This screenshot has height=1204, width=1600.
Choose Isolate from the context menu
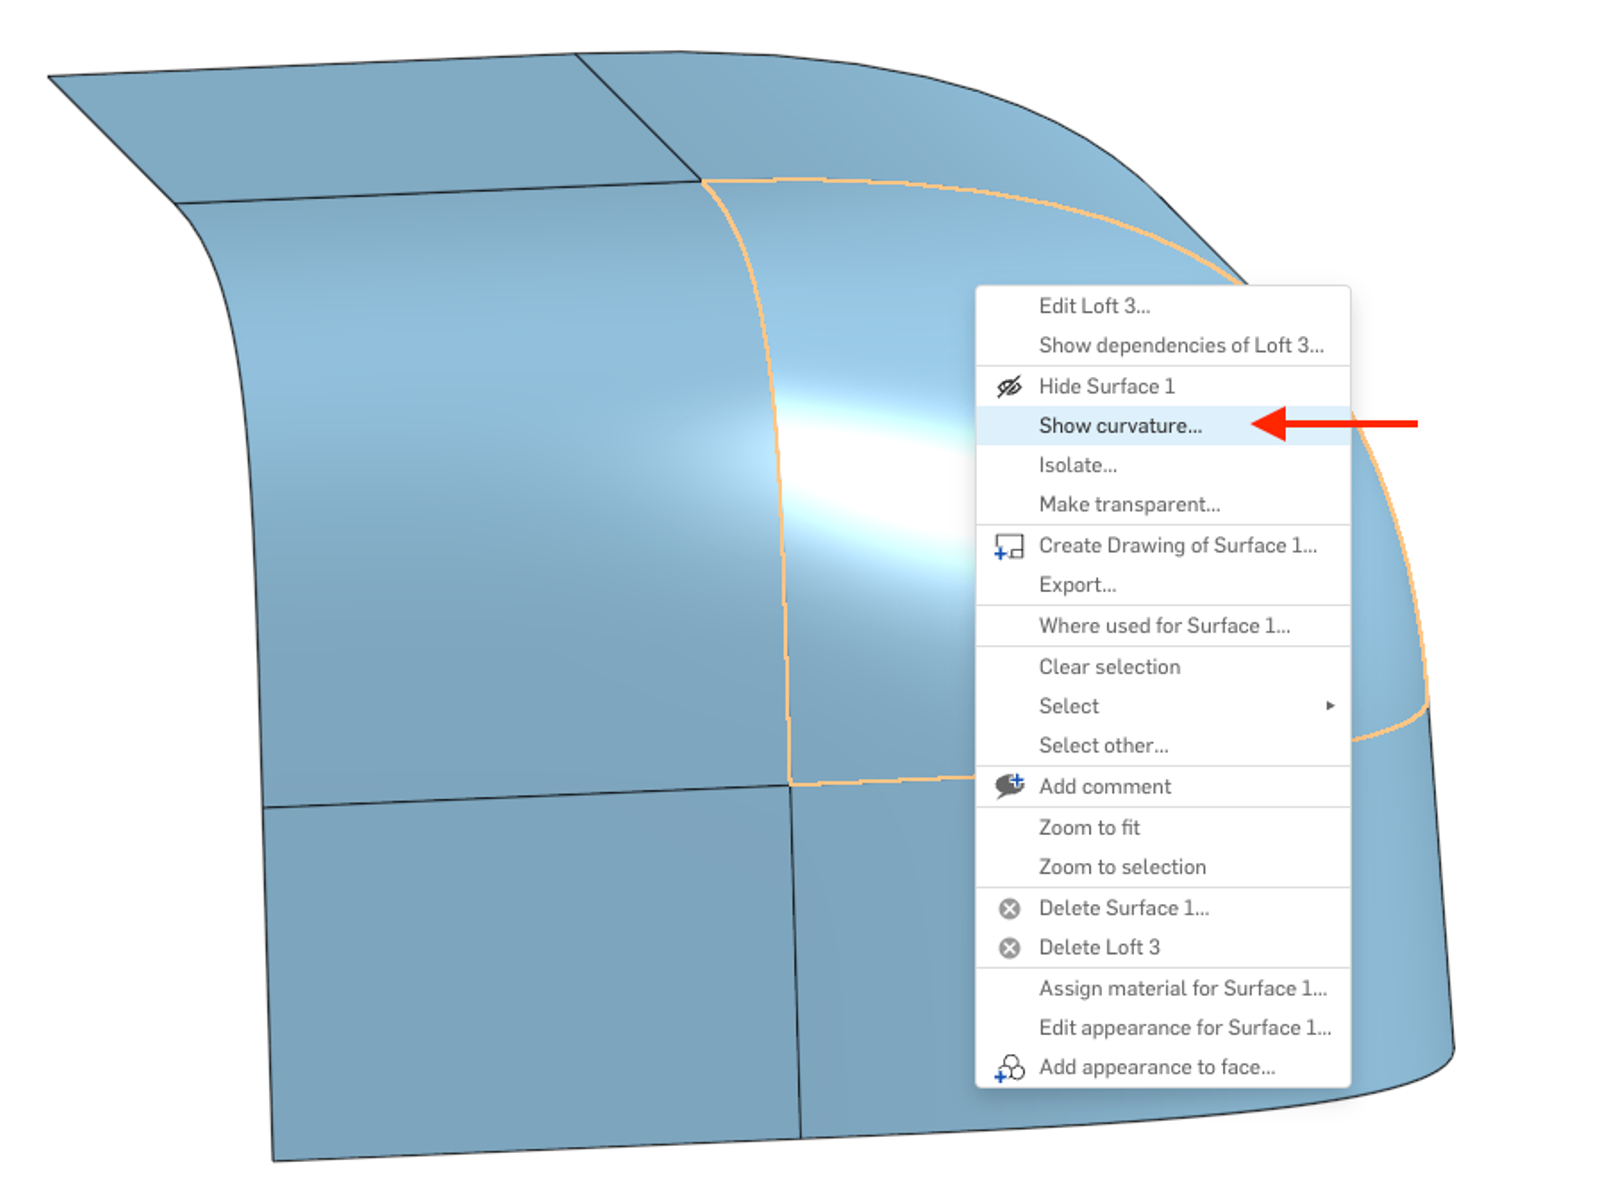pos(1079,465)
